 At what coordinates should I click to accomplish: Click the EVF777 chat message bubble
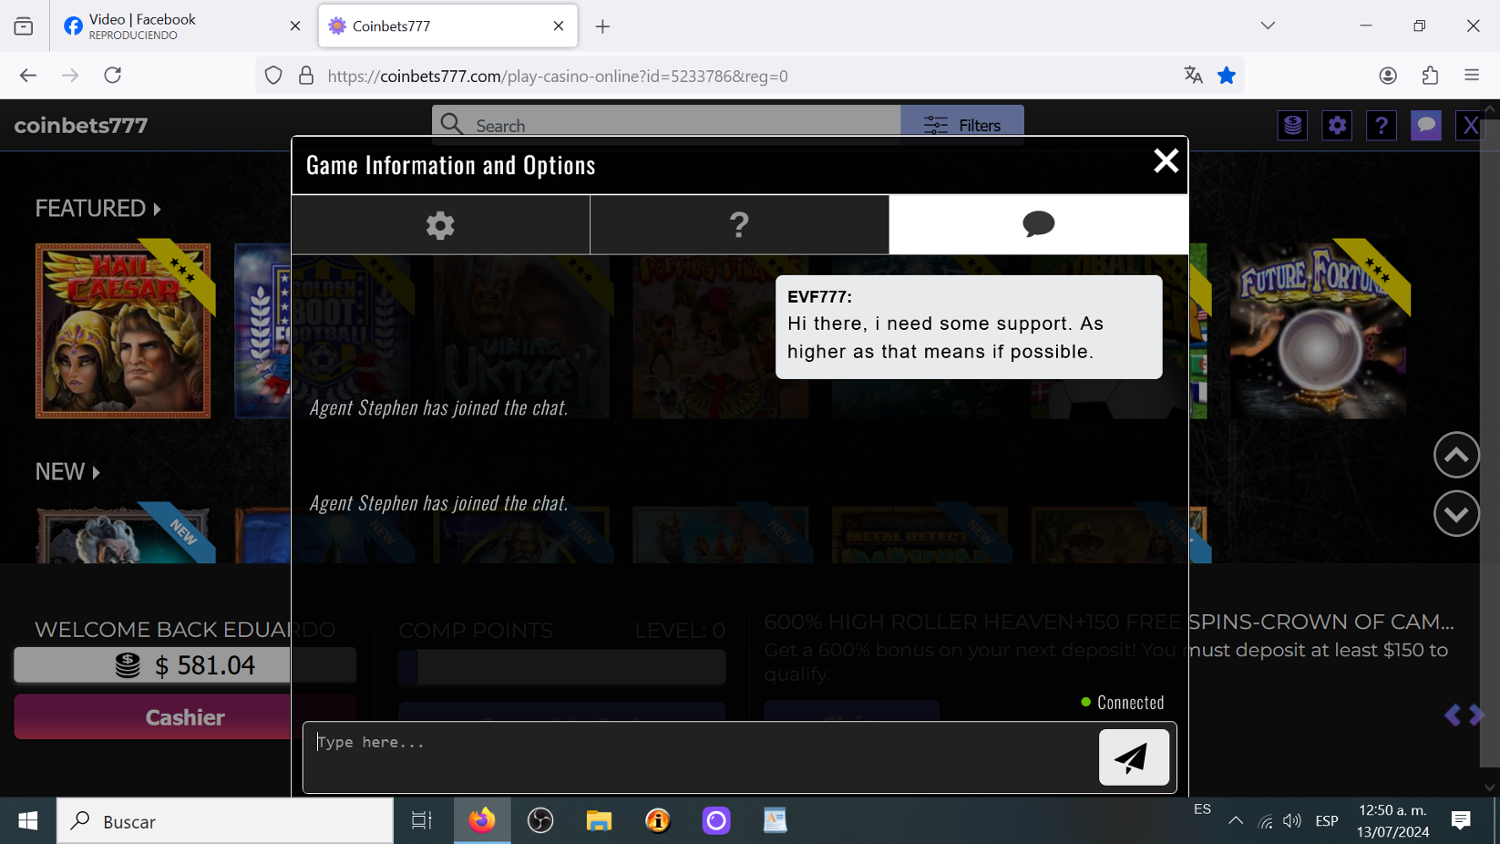(x=969, y=327)
